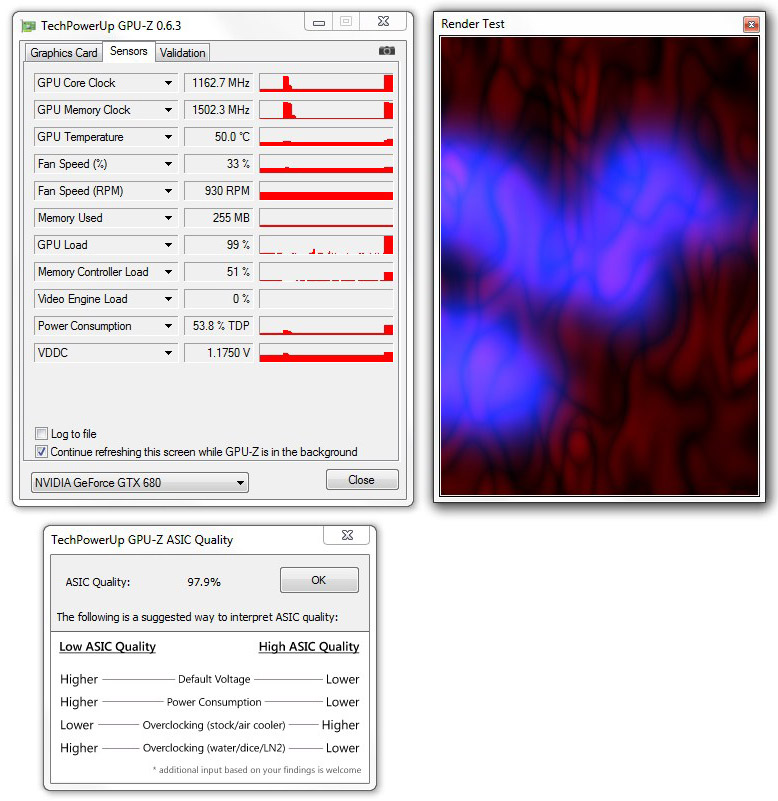
Task: Click the Close button in GPU-Z
Action: 362,480
